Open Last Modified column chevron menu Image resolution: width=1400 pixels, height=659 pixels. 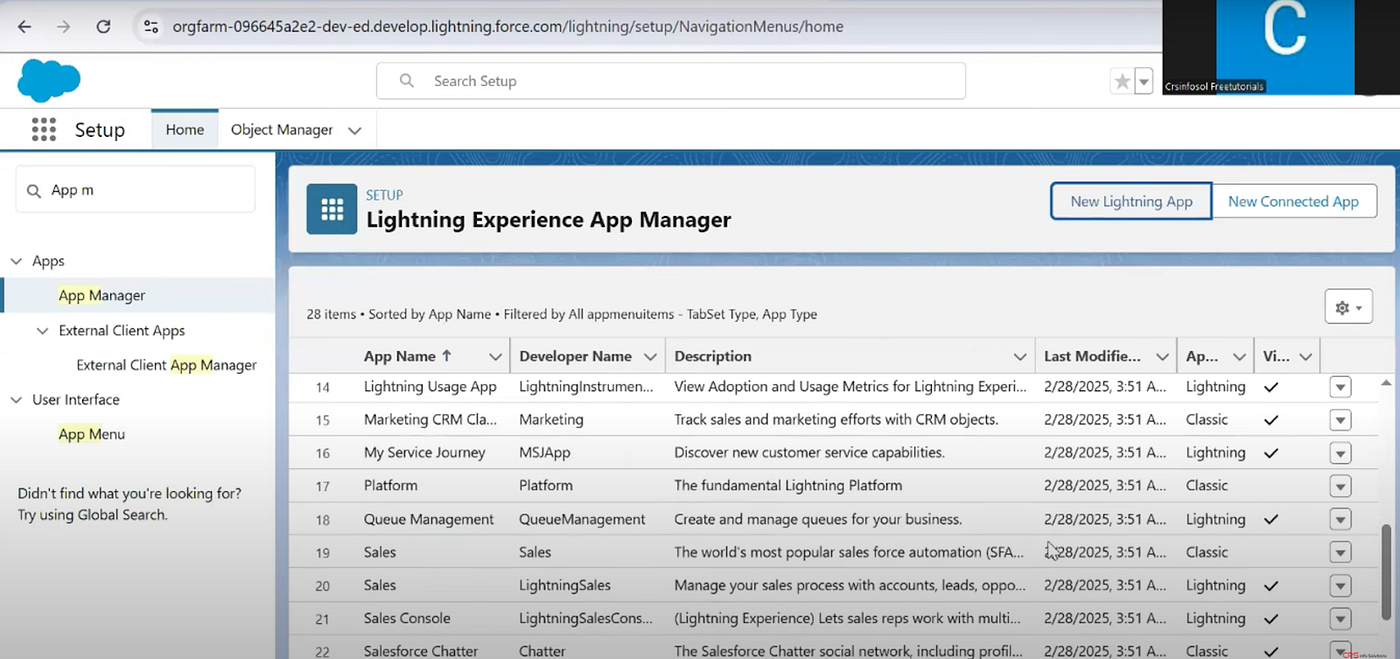[x=1162, y=356]
